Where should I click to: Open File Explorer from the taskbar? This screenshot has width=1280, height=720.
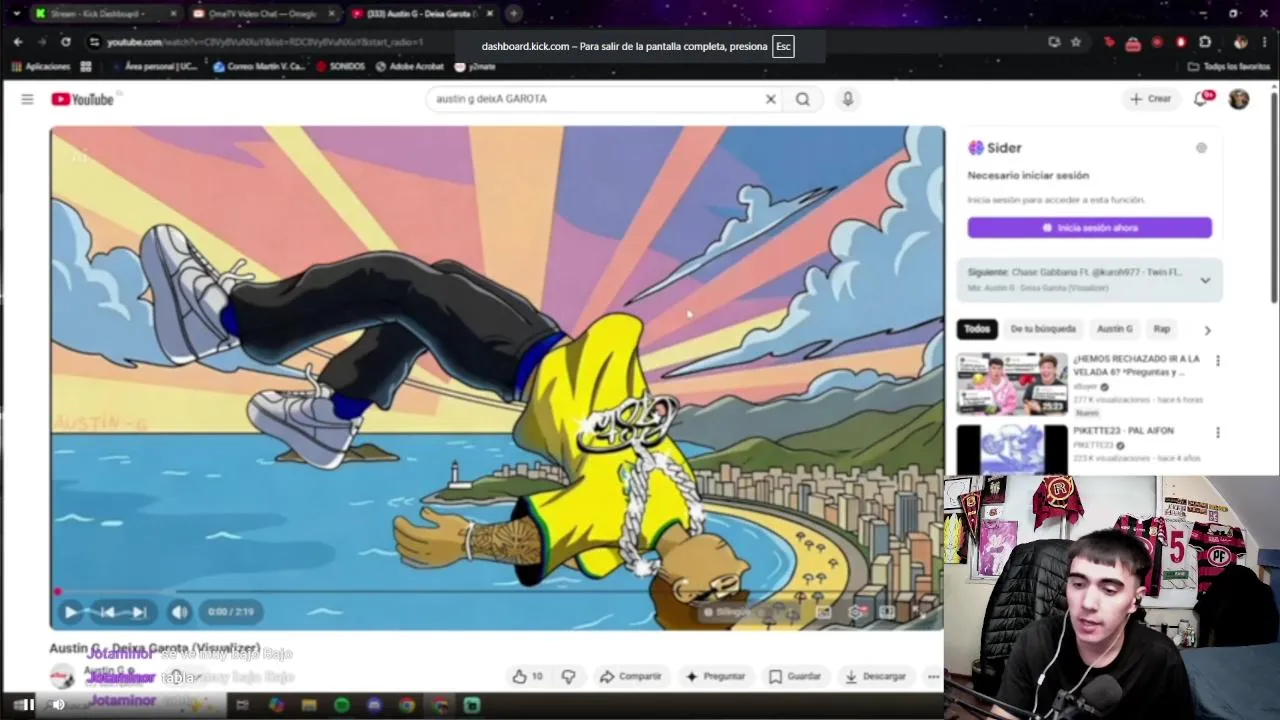(x=309, y=705)
